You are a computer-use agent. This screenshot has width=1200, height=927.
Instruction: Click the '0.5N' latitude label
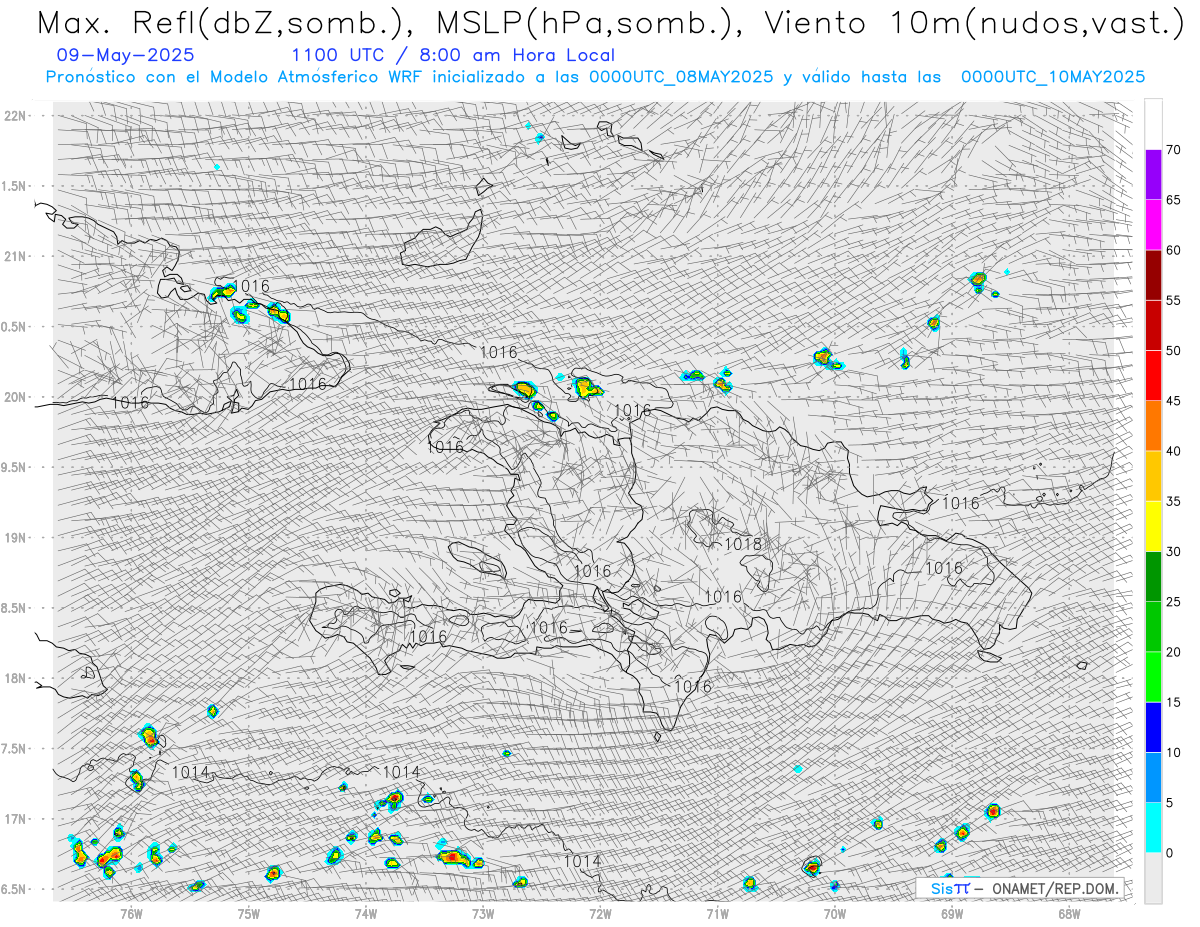(13, 327)
